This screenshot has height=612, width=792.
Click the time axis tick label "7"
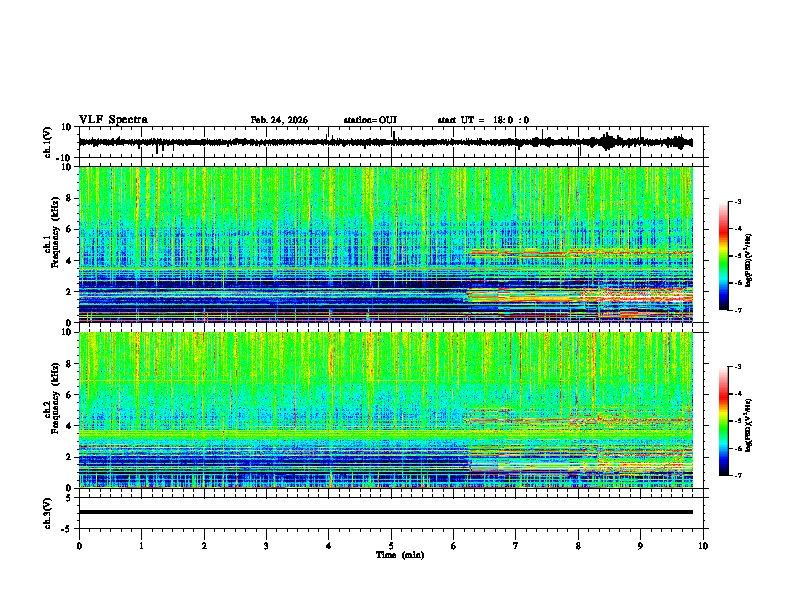click(x=516, y=546)
